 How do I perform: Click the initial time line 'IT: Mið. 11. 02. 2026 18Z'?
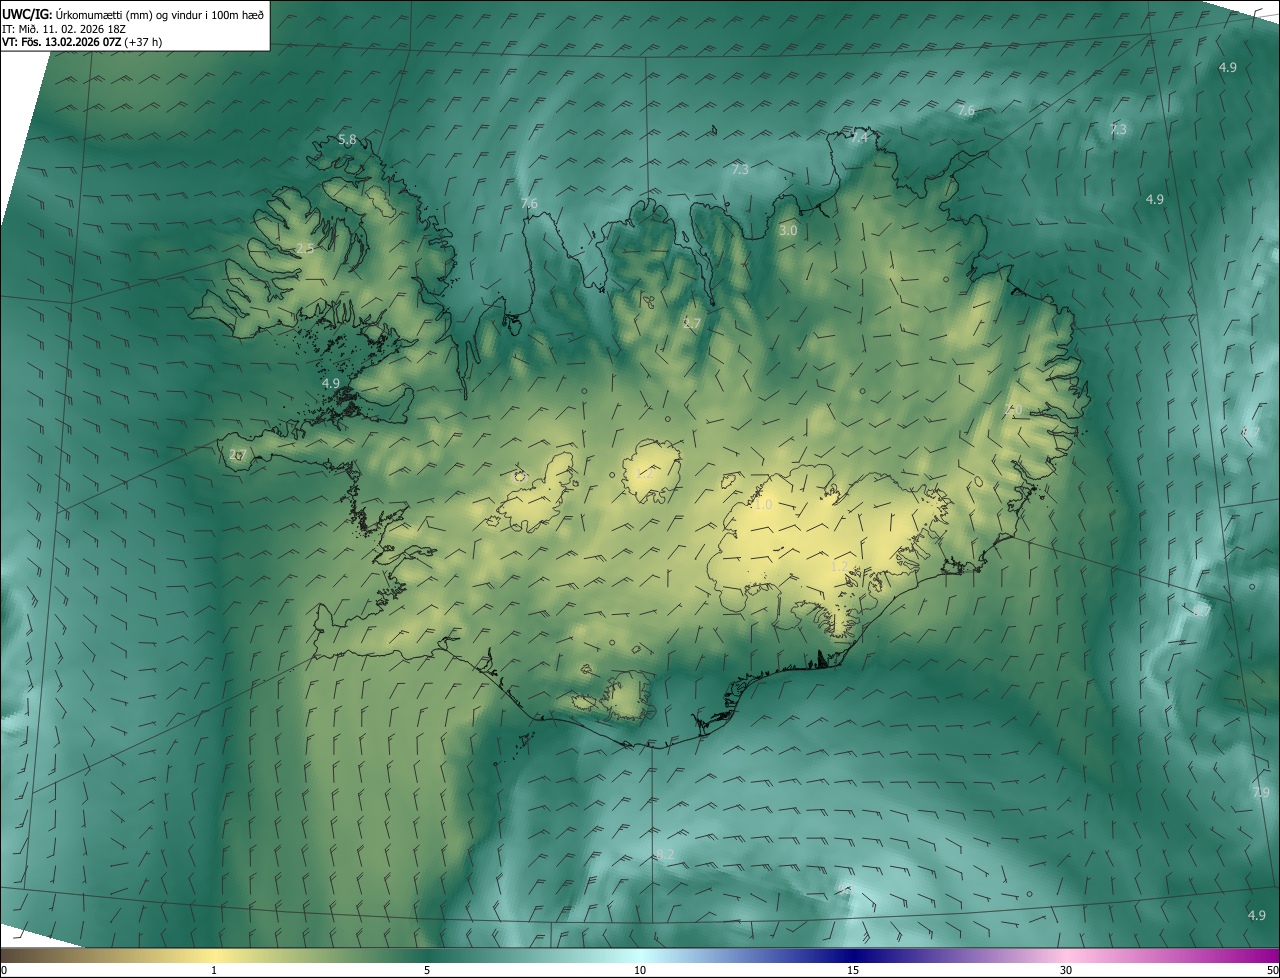click(66, 28)
